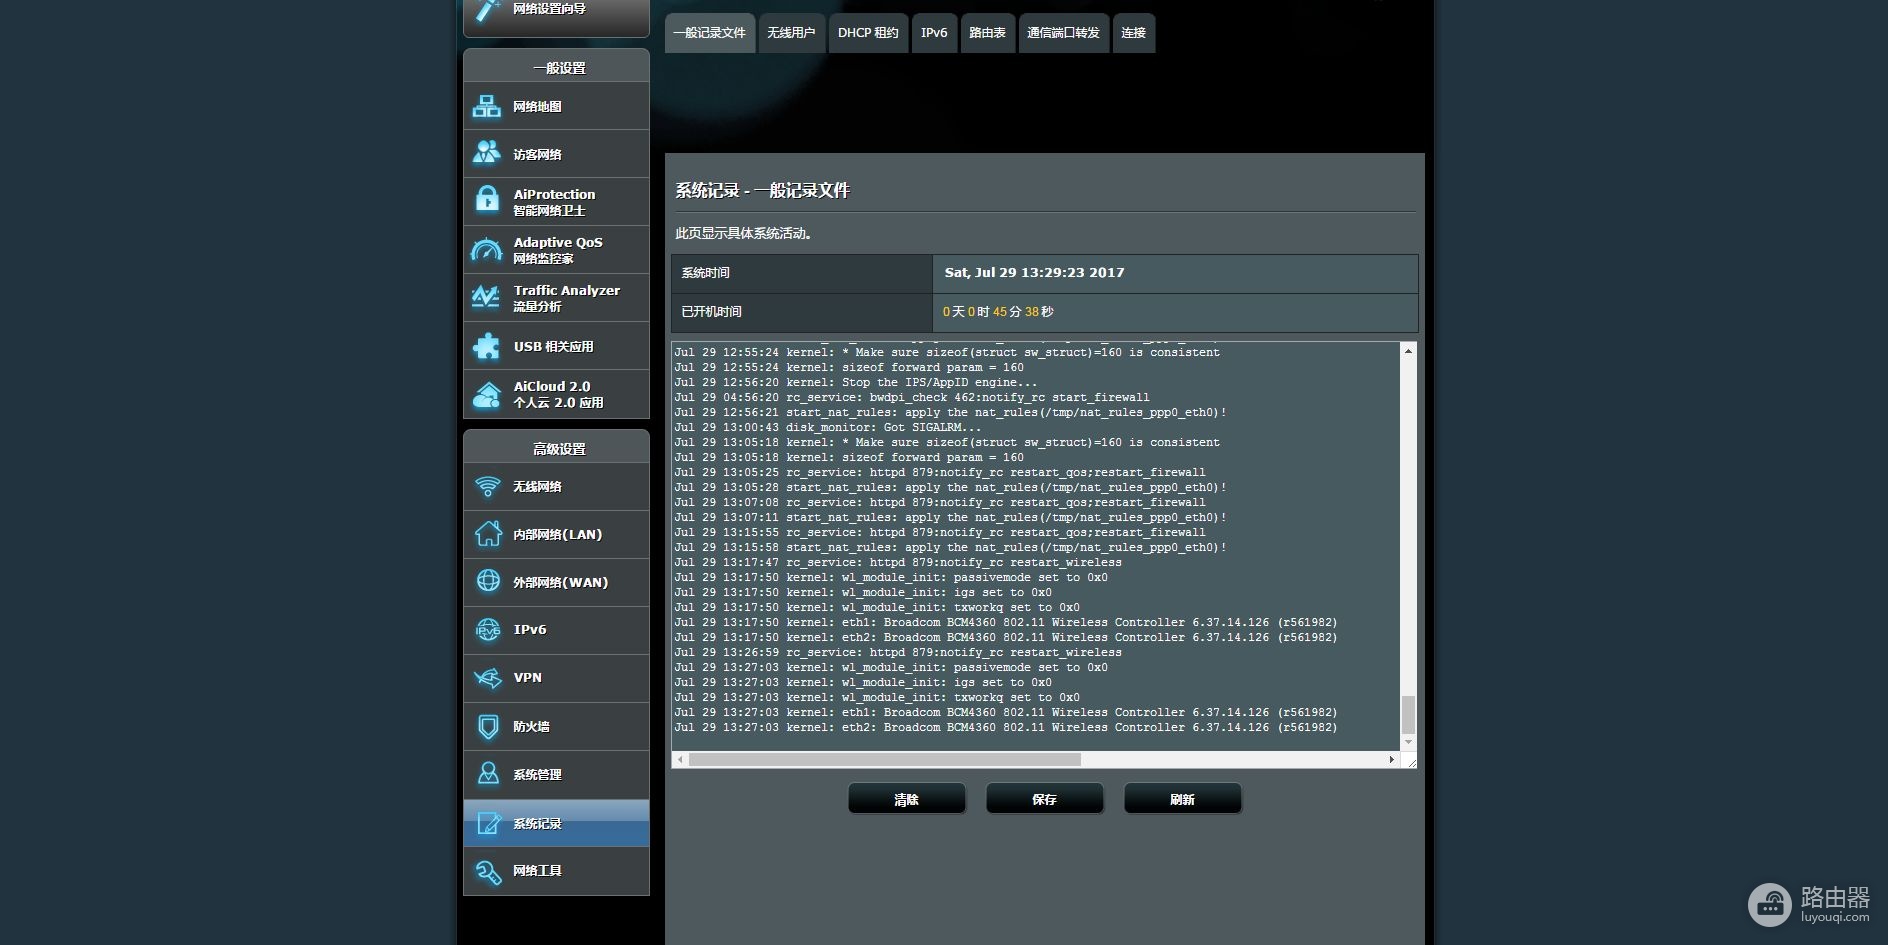This screenshot has width=1888, height=945.
Task: Open the 访客网络 menu label
Action: point(537,155)
